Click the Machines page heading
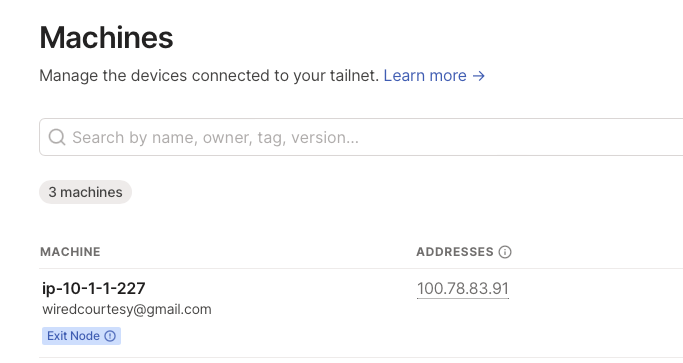The height and width of the screenshot is (363, 683). pos(106,37)
